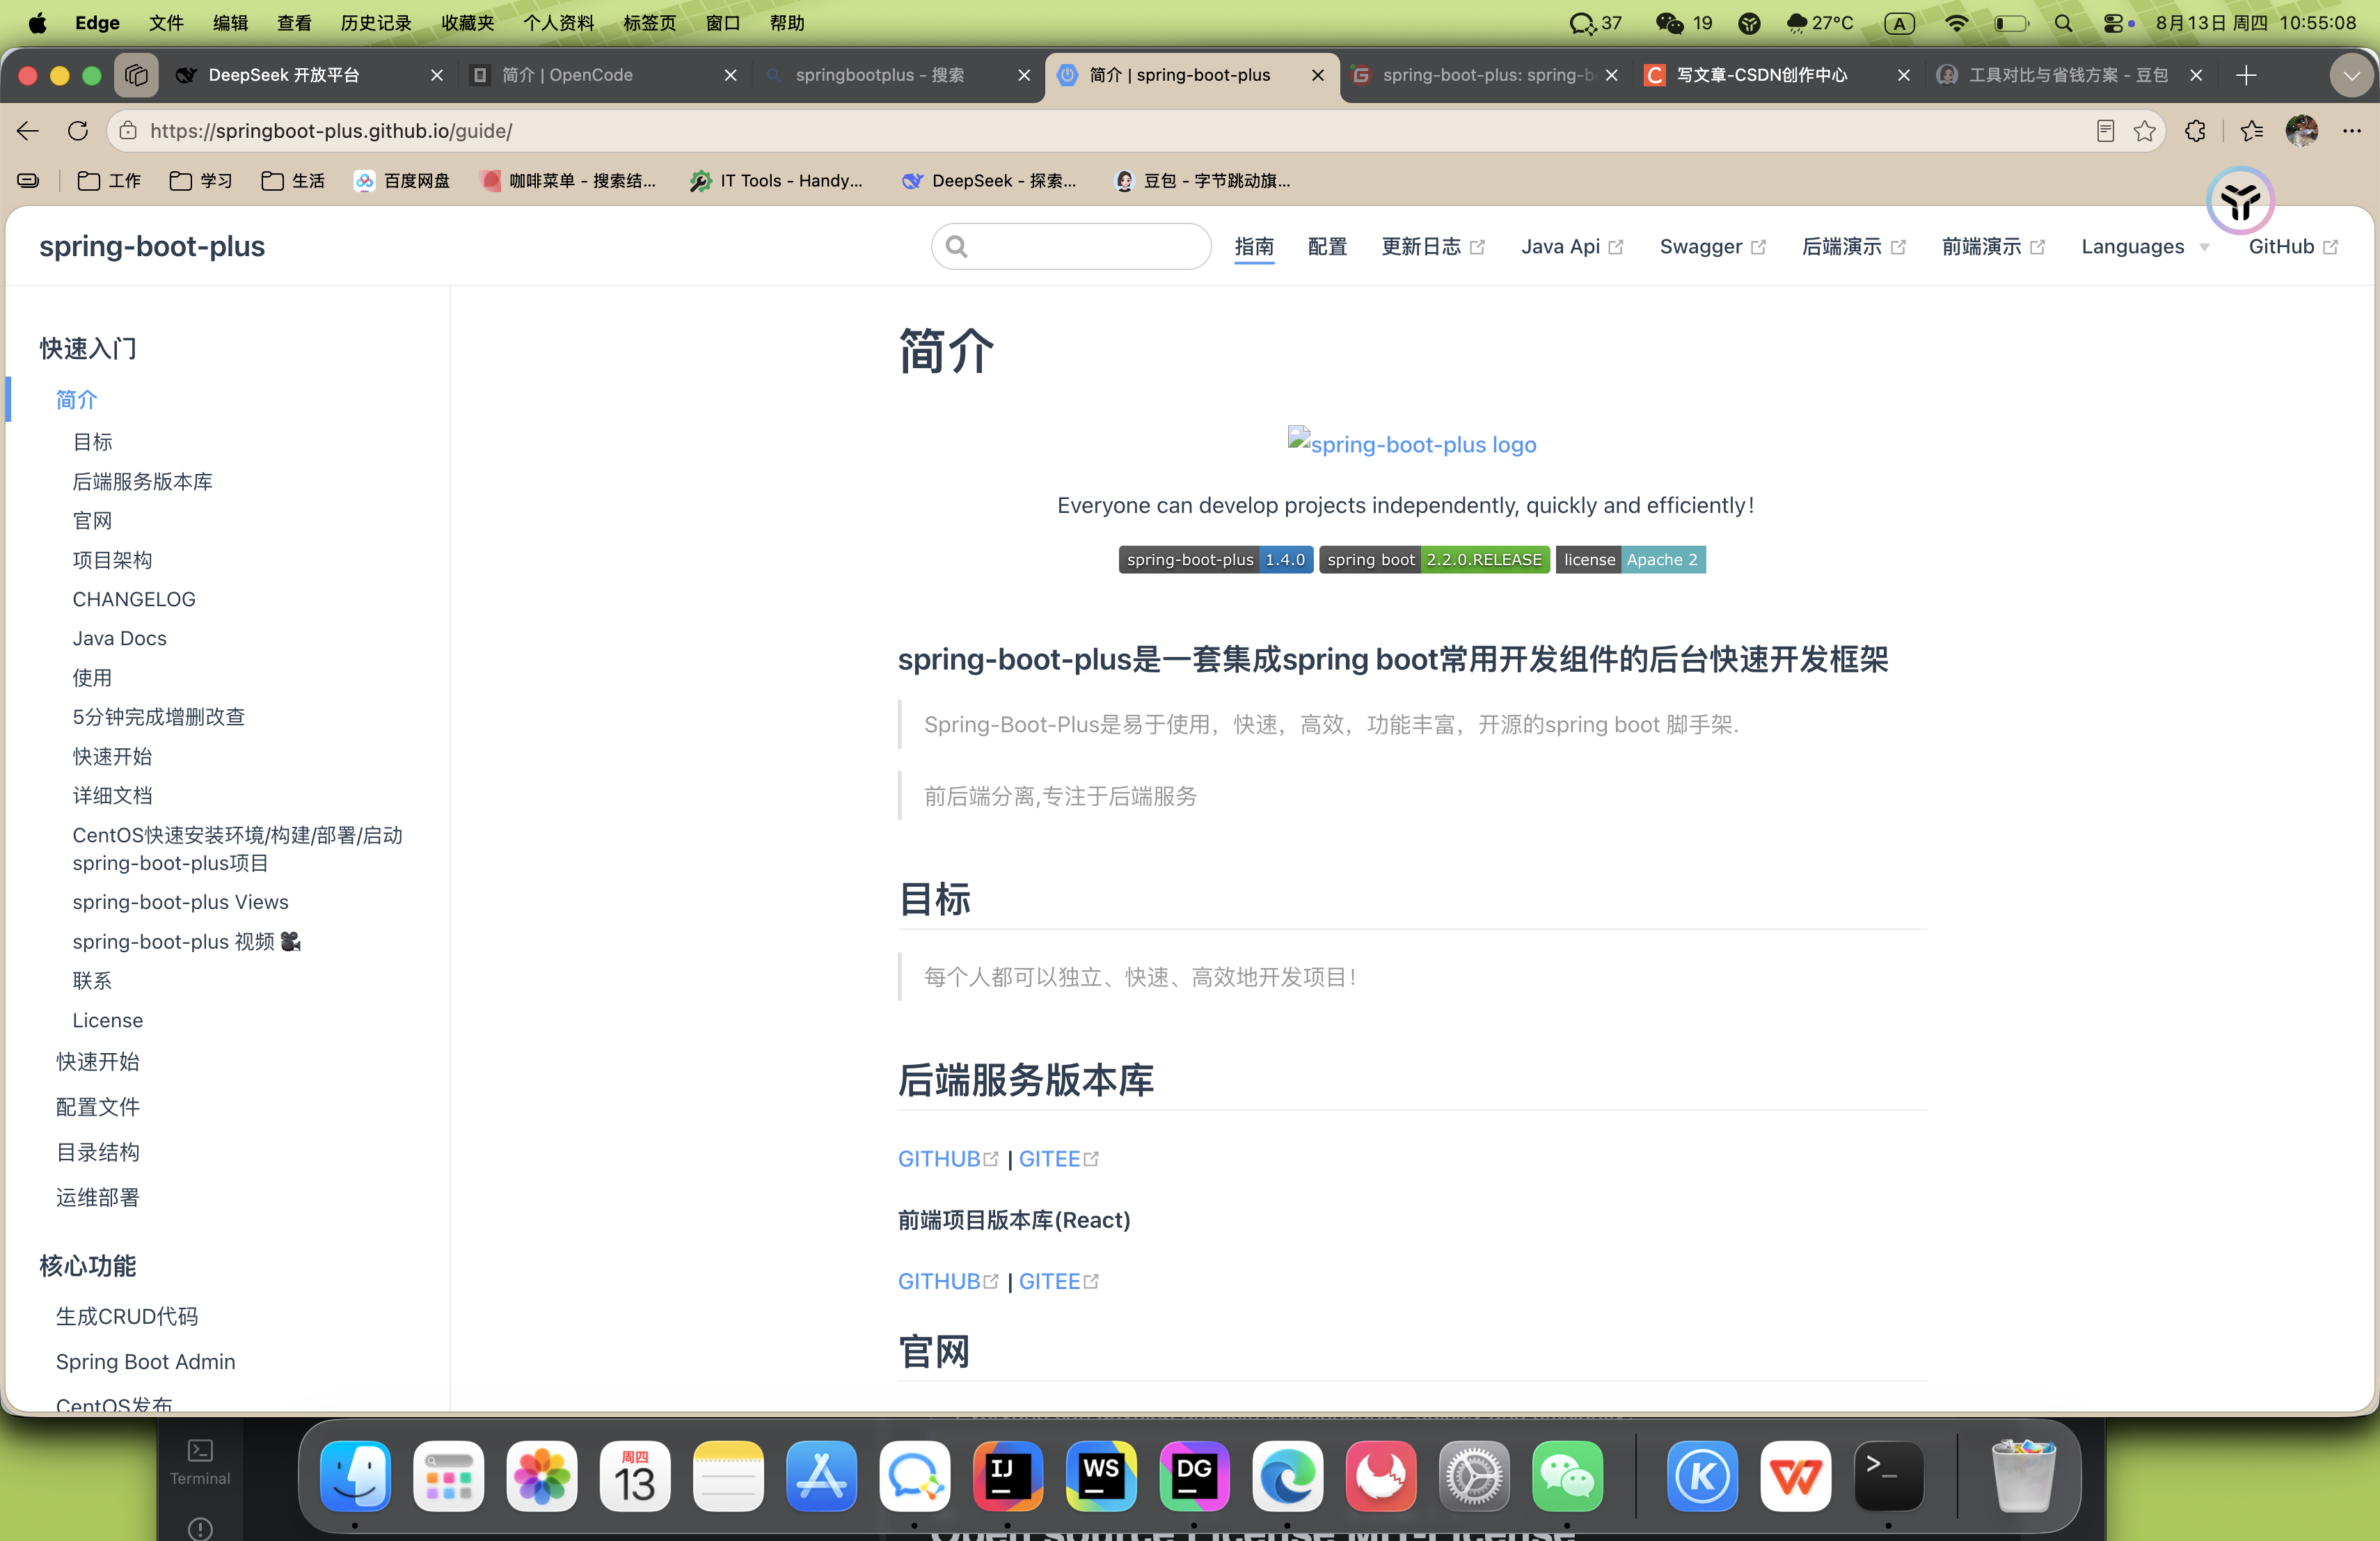
Task: Select Spring Boot Admin in the sidebar
Action: click(146, 1362)
